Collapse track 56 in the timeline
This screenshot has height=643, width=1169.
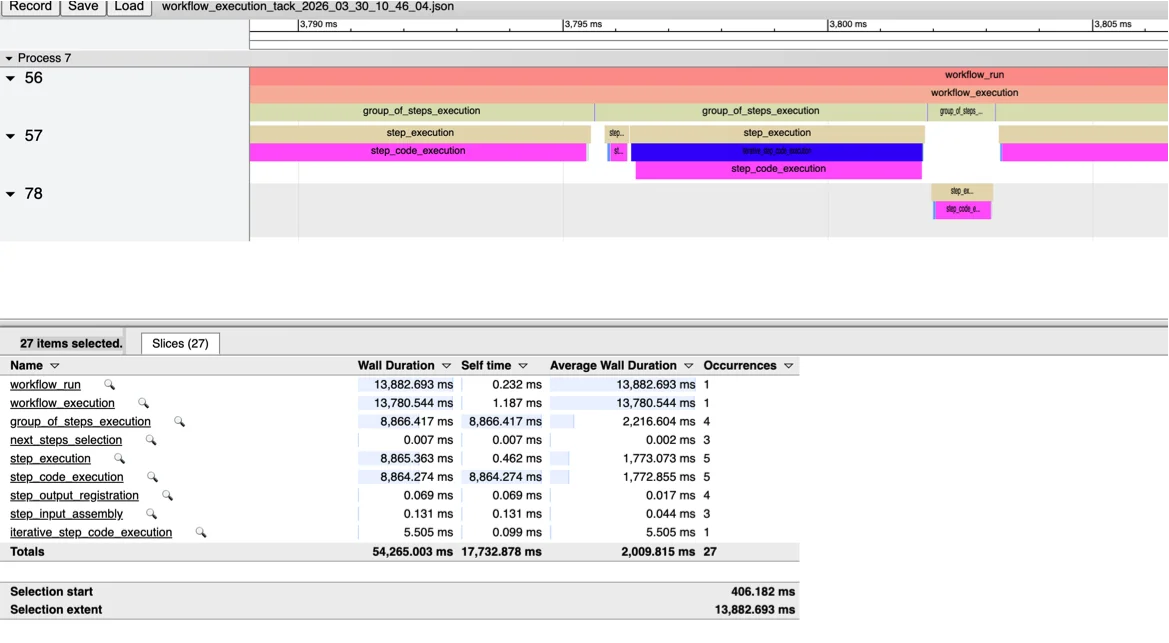(x=12, y=78)
